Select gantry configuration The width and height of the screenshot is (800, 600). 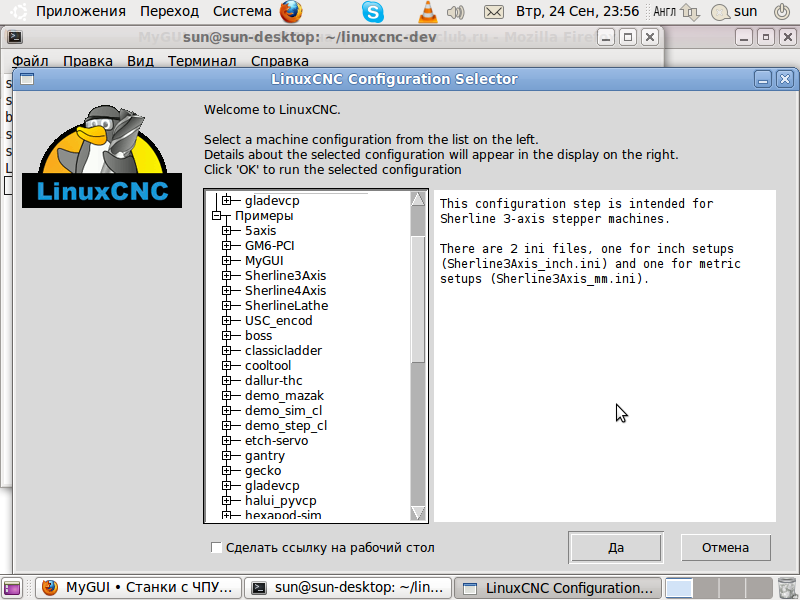click(265, 456)
